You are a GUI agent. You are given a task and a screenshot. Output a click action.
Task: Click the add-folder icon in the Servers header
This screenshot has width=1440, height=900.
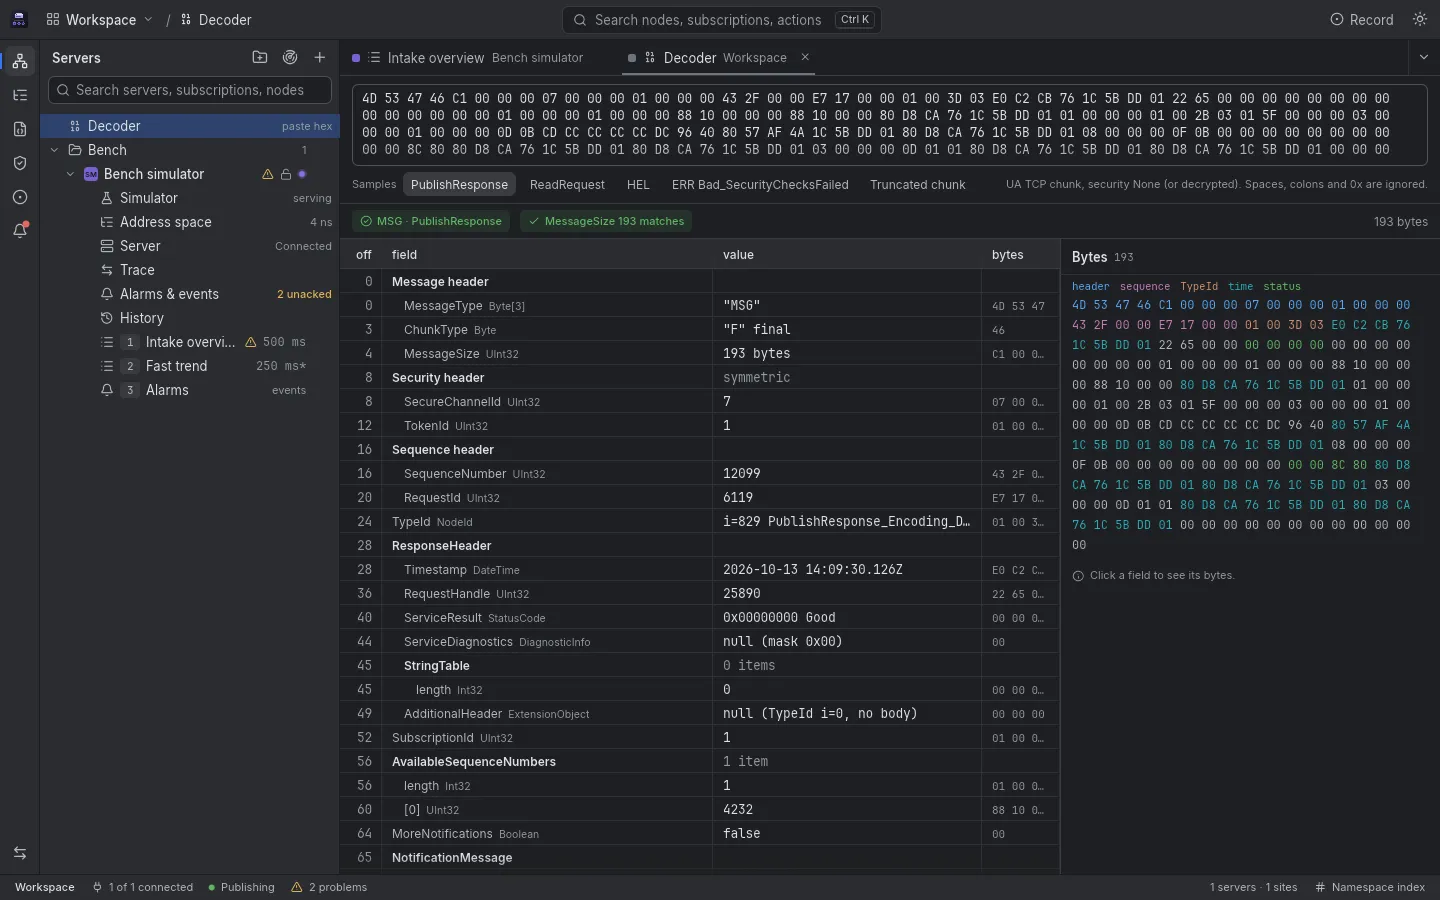[x=260, y=58]
